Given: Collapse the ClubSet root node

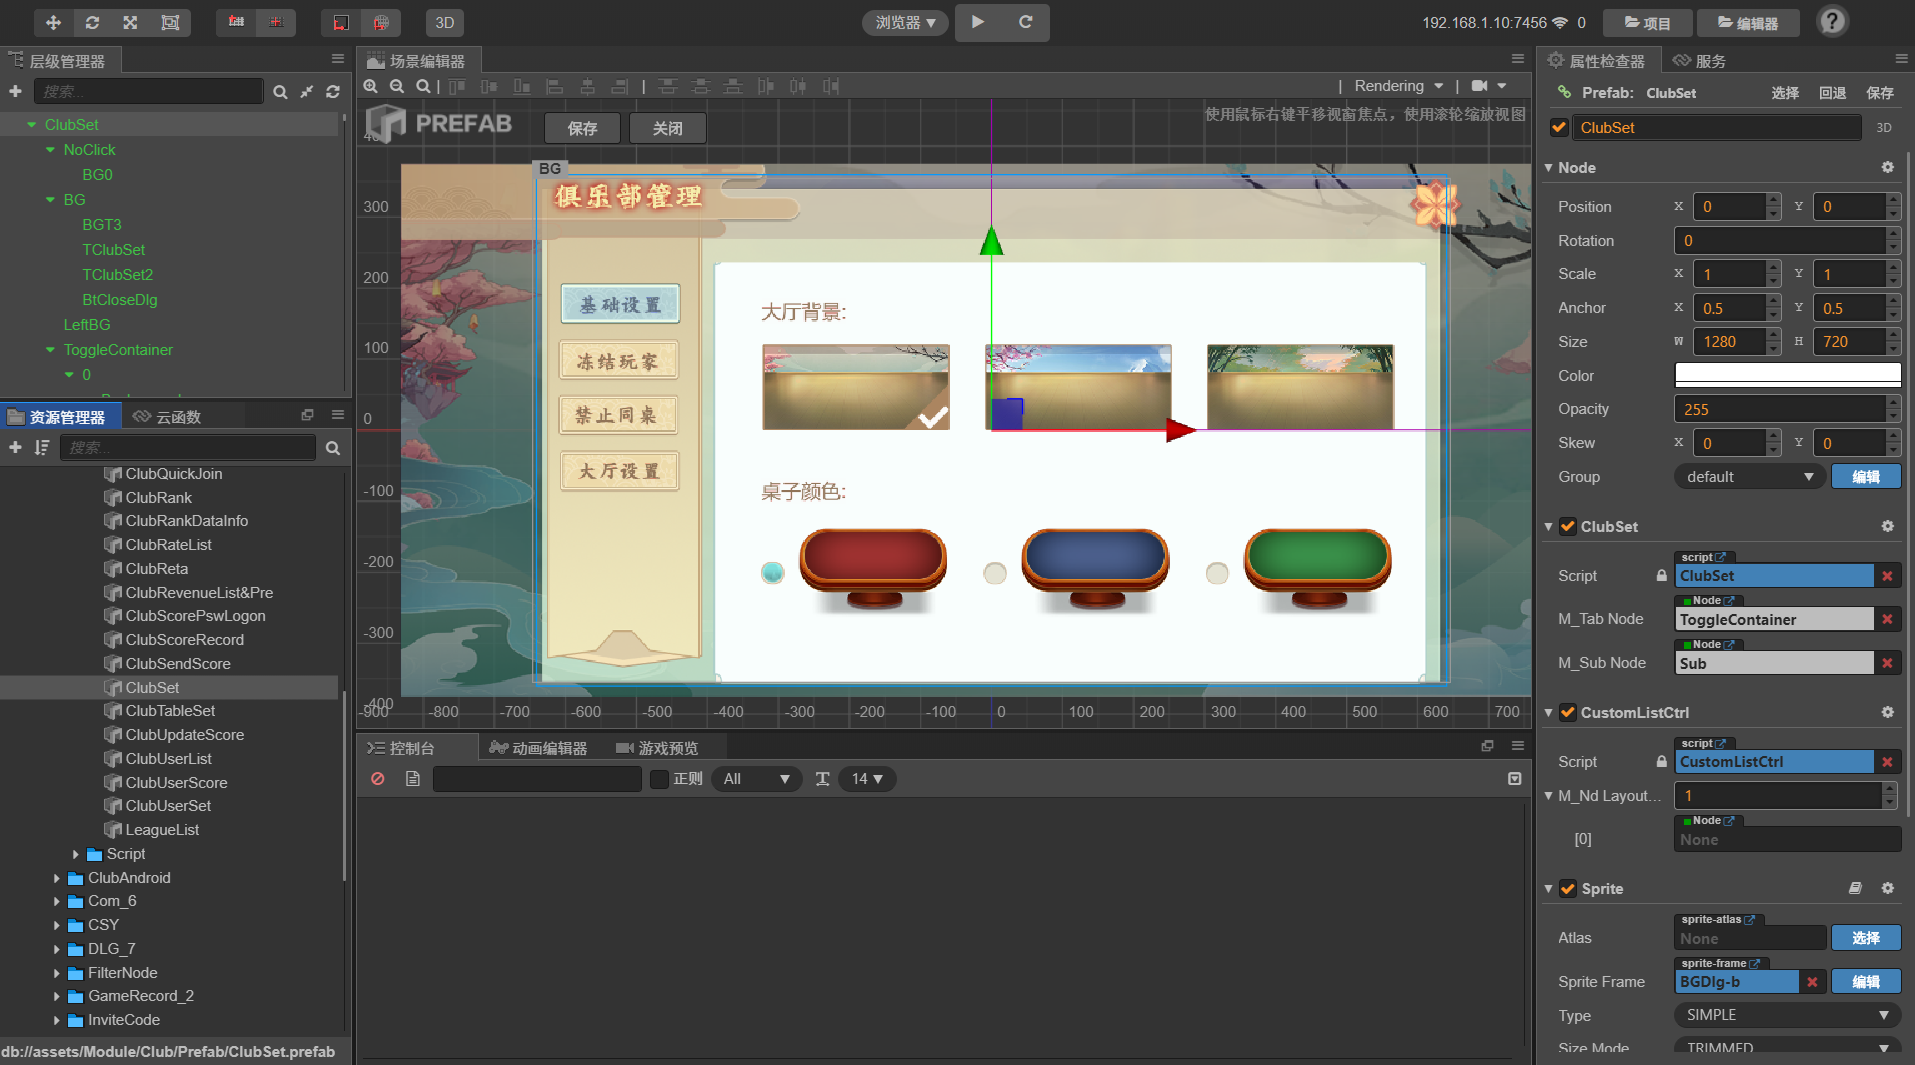Looking at the screenshot, I should (x=32, y=125).
